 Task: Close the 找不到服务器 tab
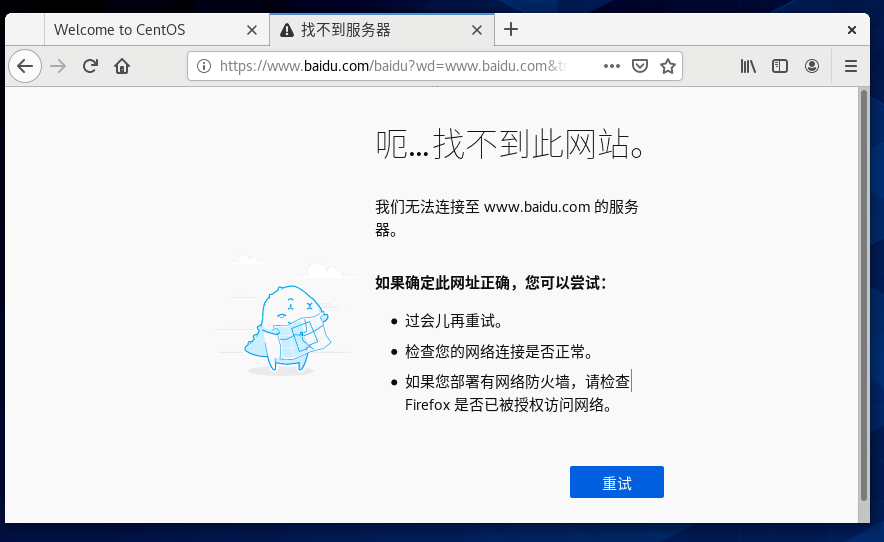tap(477, 30)
